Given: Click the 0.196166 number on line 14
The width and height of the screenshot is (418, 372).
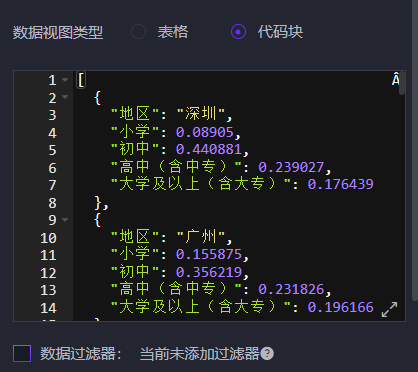Looking at the screenshot, I should [x=340, y=307].
